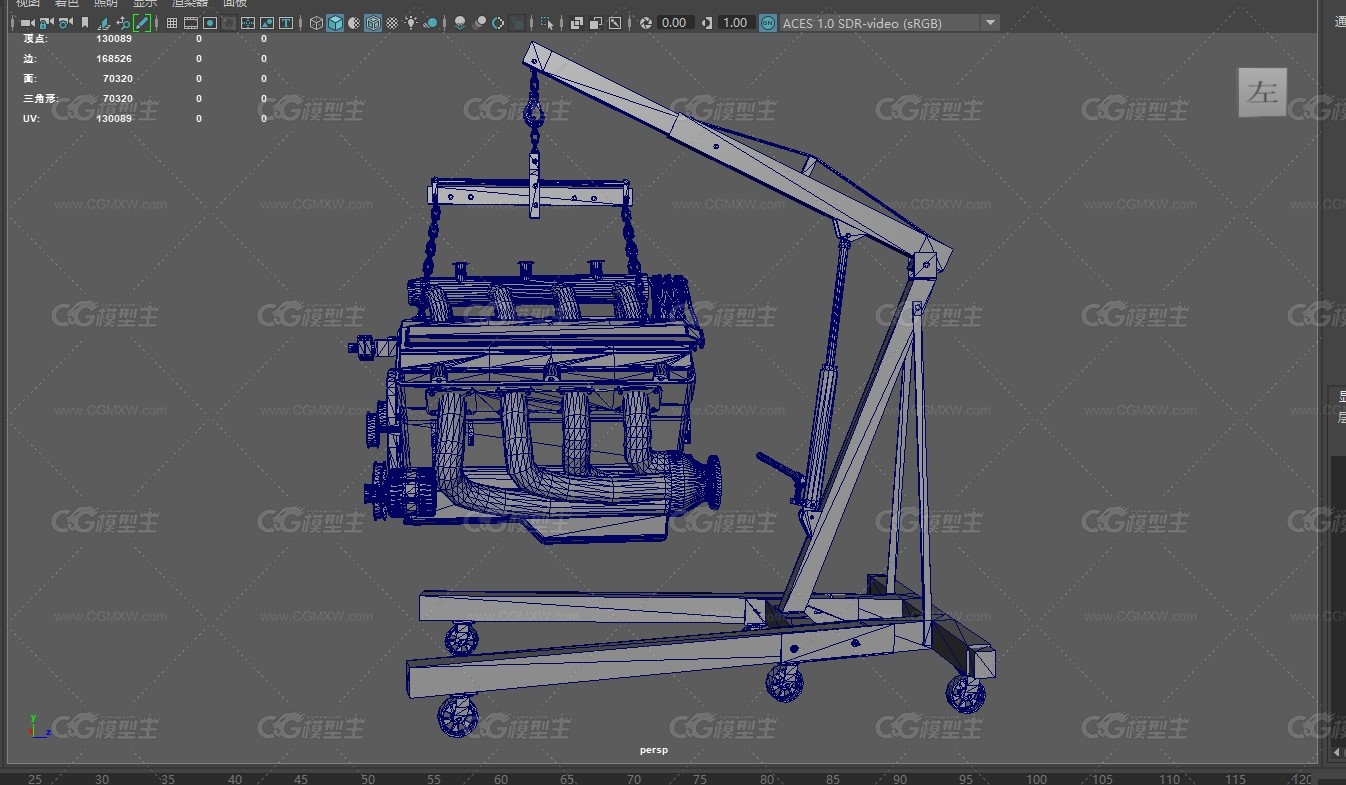1346x785 pixels.
Task: Click the Depth of Field icon
Action: 517,22
